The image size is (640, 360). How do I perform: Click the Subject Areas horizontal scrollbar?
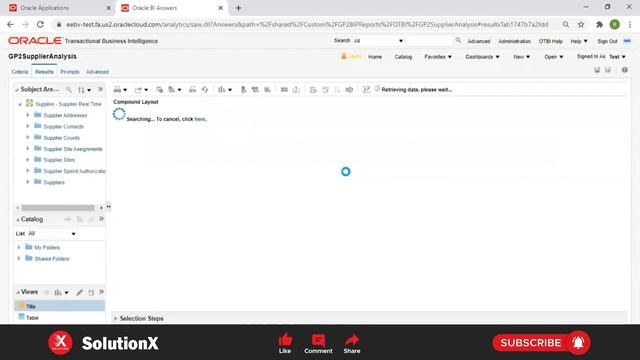tap(58, 208)
